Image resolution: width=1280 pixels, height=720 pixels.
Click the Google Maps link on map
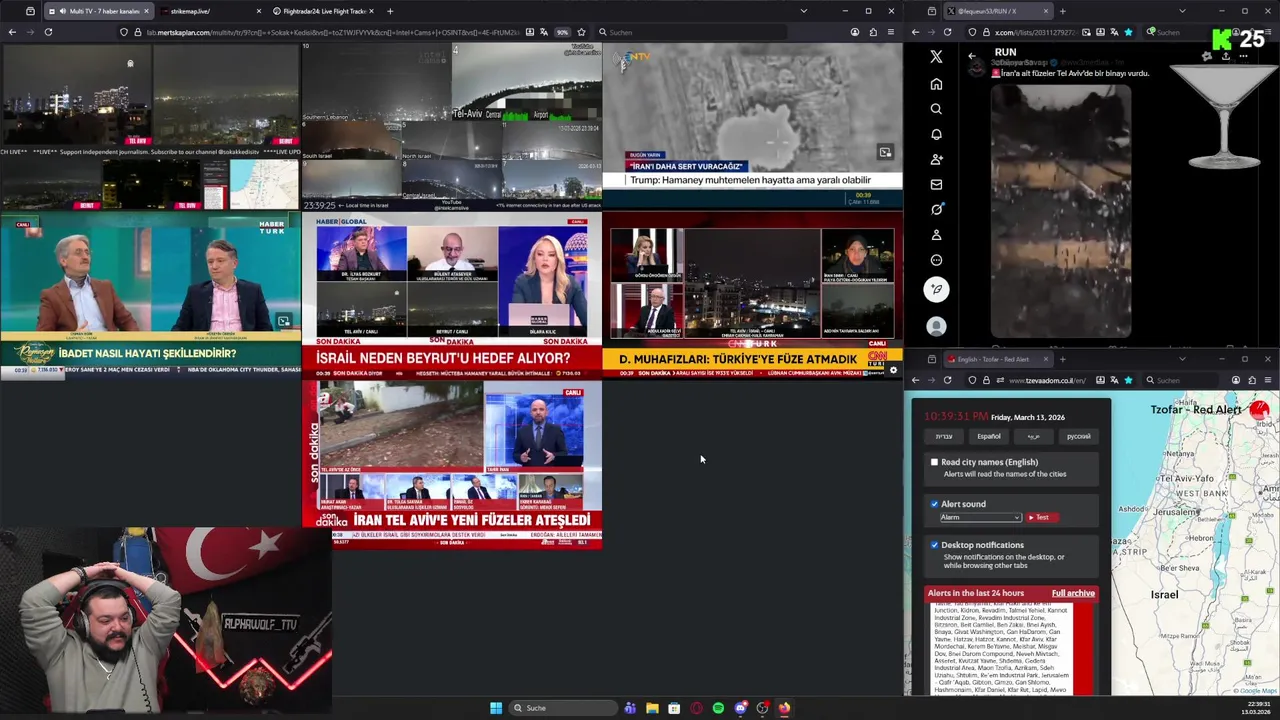click(x=1257, y=690)
